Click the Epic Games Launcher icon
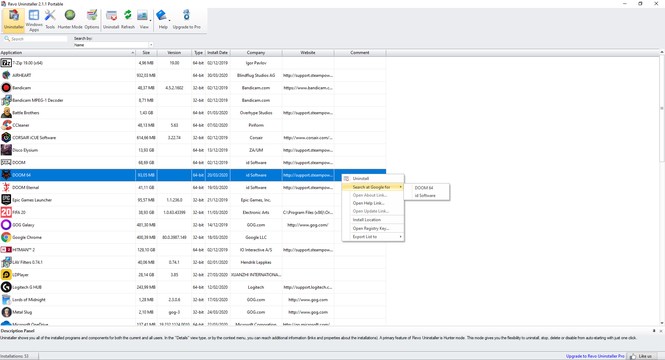The width and height of the screenshot is (665, 360). coord(6,200)
